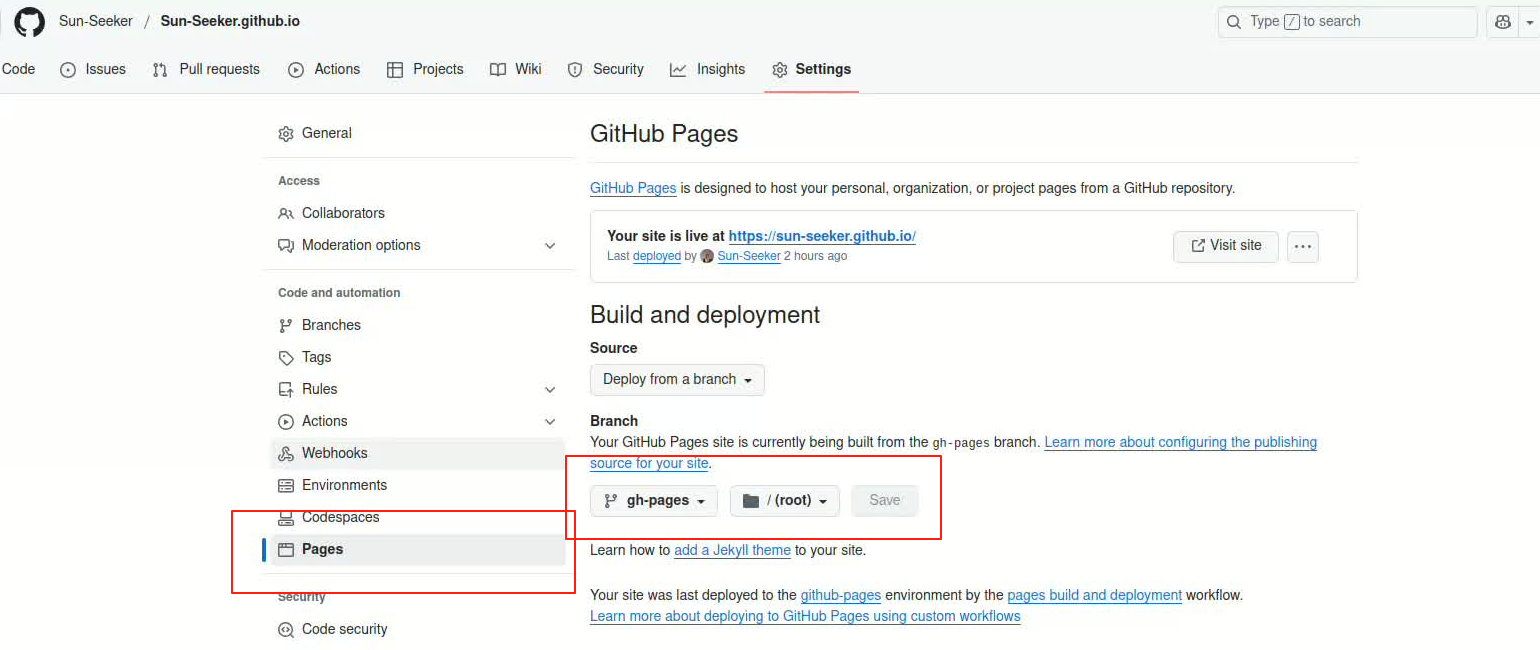The width and height of the screenshot is (1540, 650).
Task: Go to Code security settings
Action: [x=344, y=629]
